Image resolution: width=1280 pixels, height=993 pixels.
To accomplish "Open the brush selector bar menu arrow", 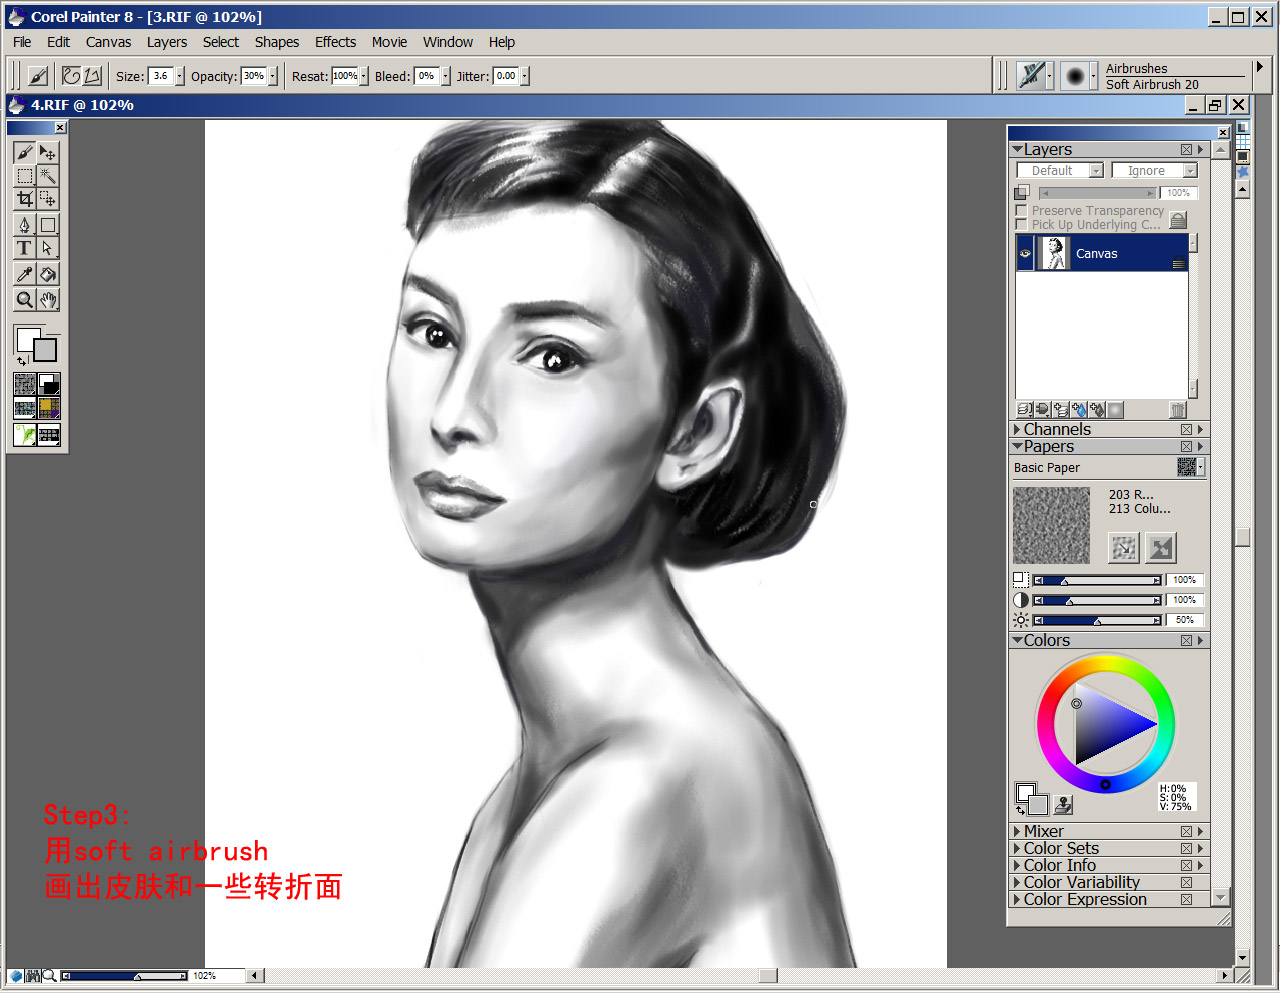I will [1260, 67].
